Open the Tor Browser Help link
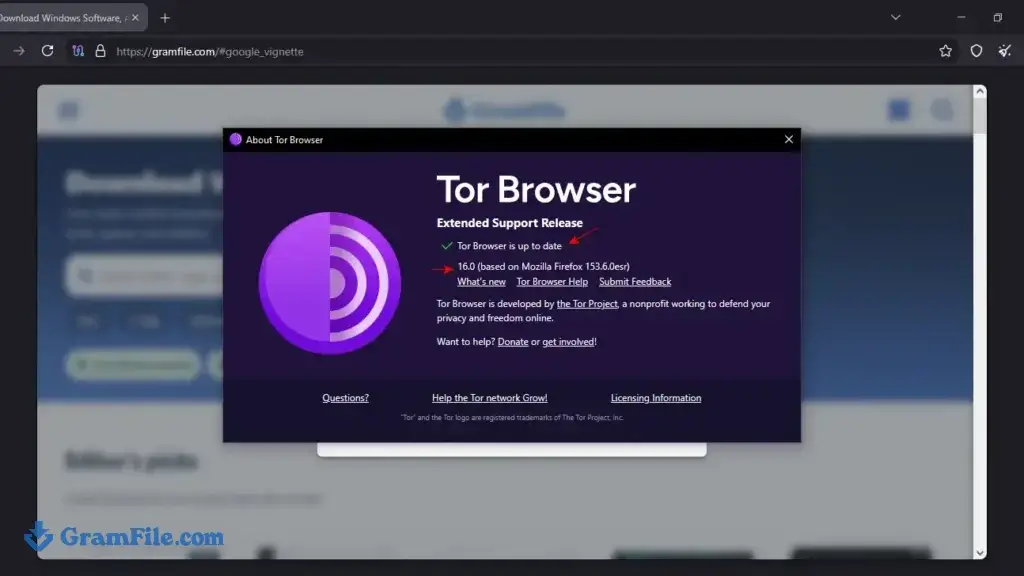Screen dimensions: 1024x576 click(x=552, y=281)
